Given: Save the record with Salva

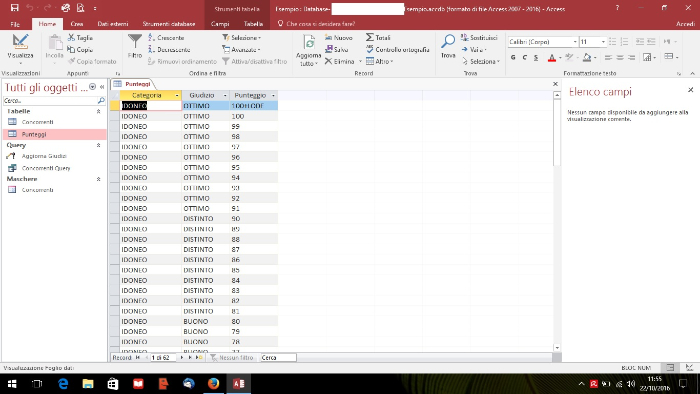Looking at the screenshot, I should tap(337, 50).
